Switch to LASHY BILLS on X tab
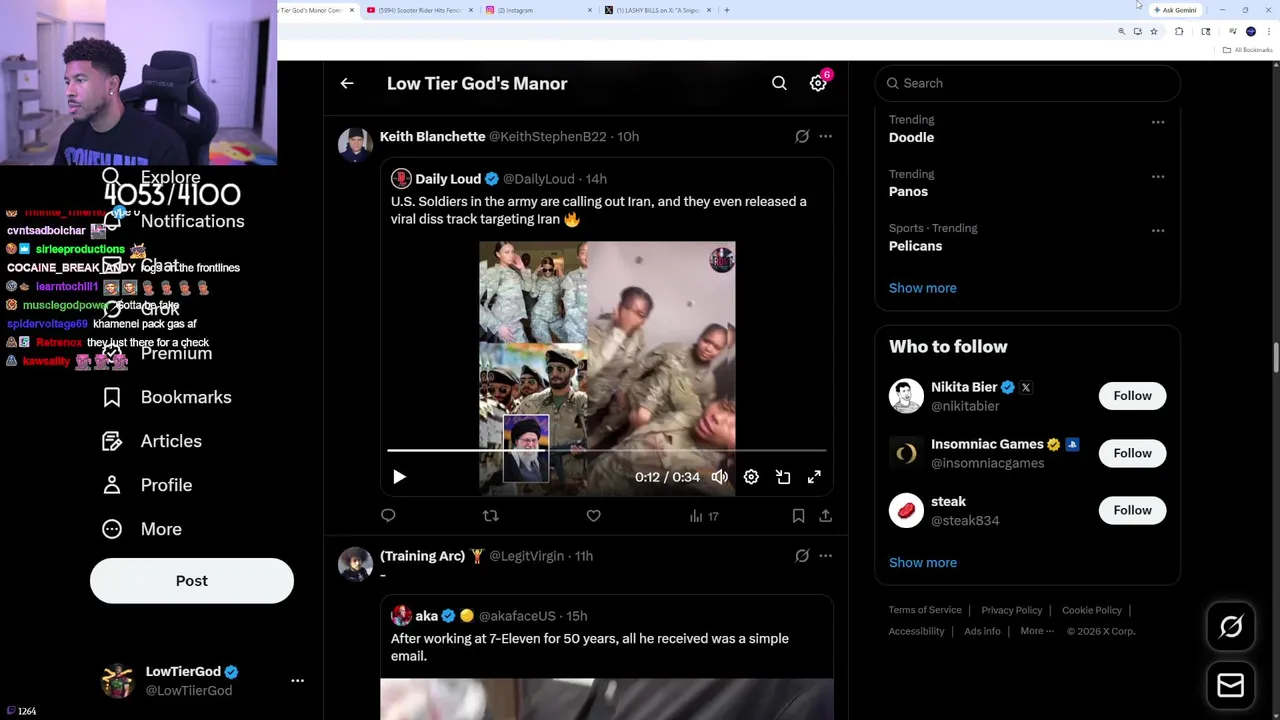1280x720 pixels. (x=658, y=10)
